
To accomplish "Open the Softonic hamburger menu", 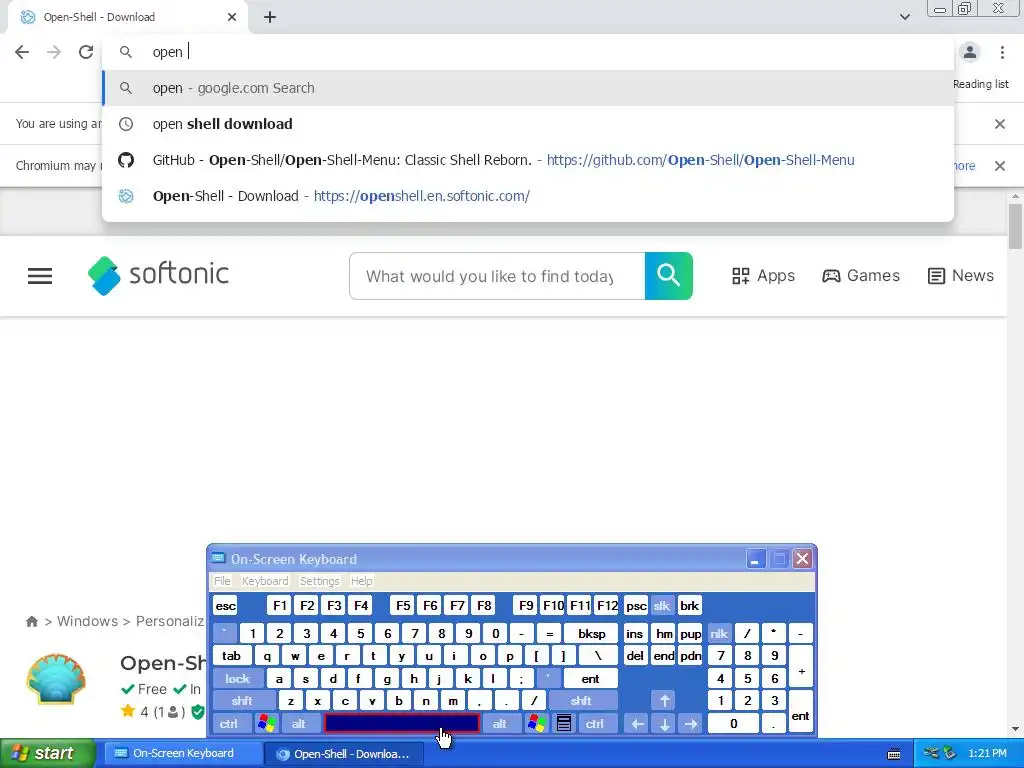I will [x=40, y=276].
